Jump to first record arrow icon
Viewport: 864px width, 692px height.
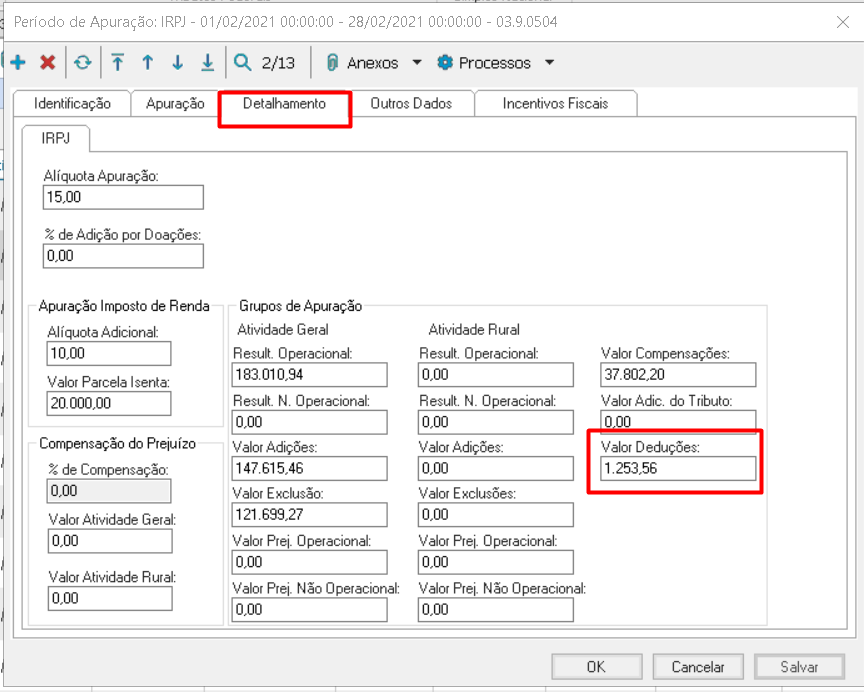tap(117, 62)
